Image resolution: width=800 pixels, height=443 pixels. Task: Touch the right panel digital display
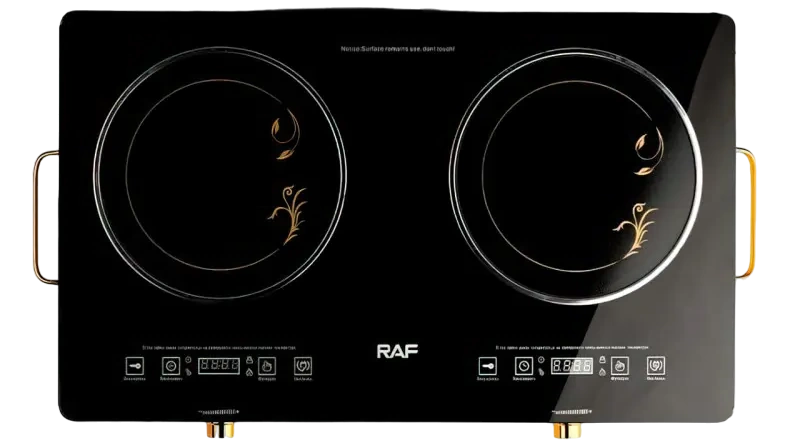(572, 366)
